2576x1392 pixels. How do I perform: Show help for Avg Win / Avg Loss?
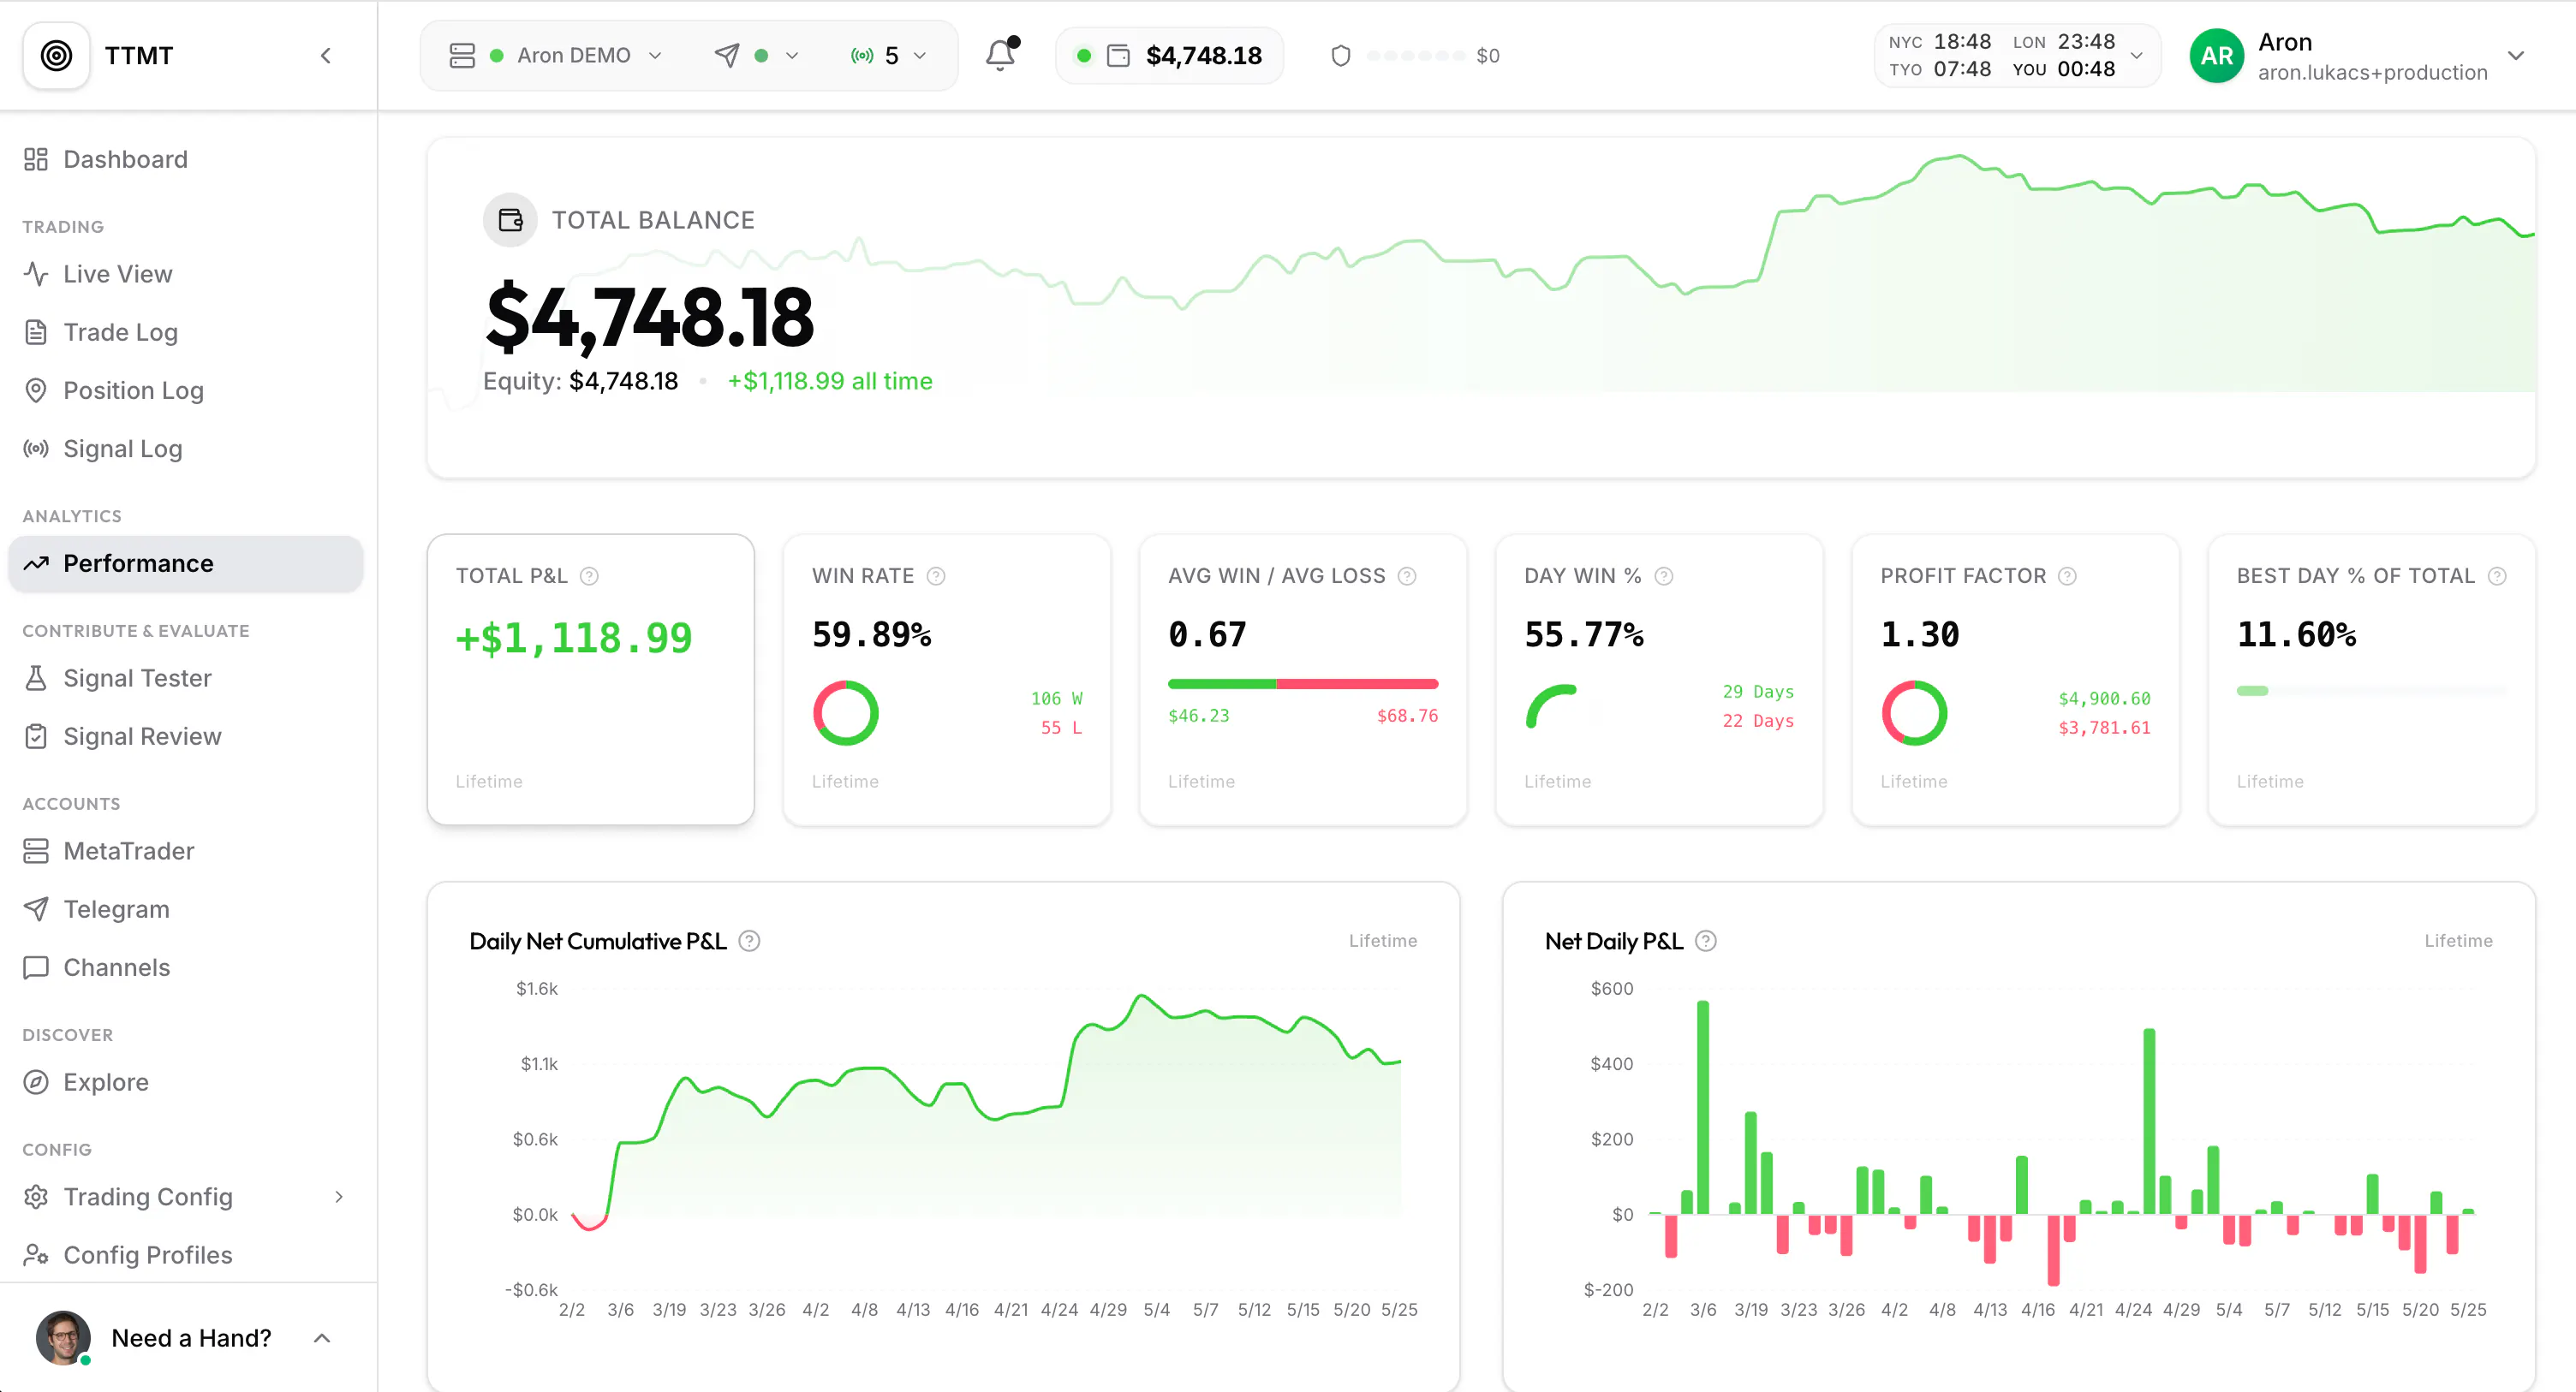(x=1407, y=576)
